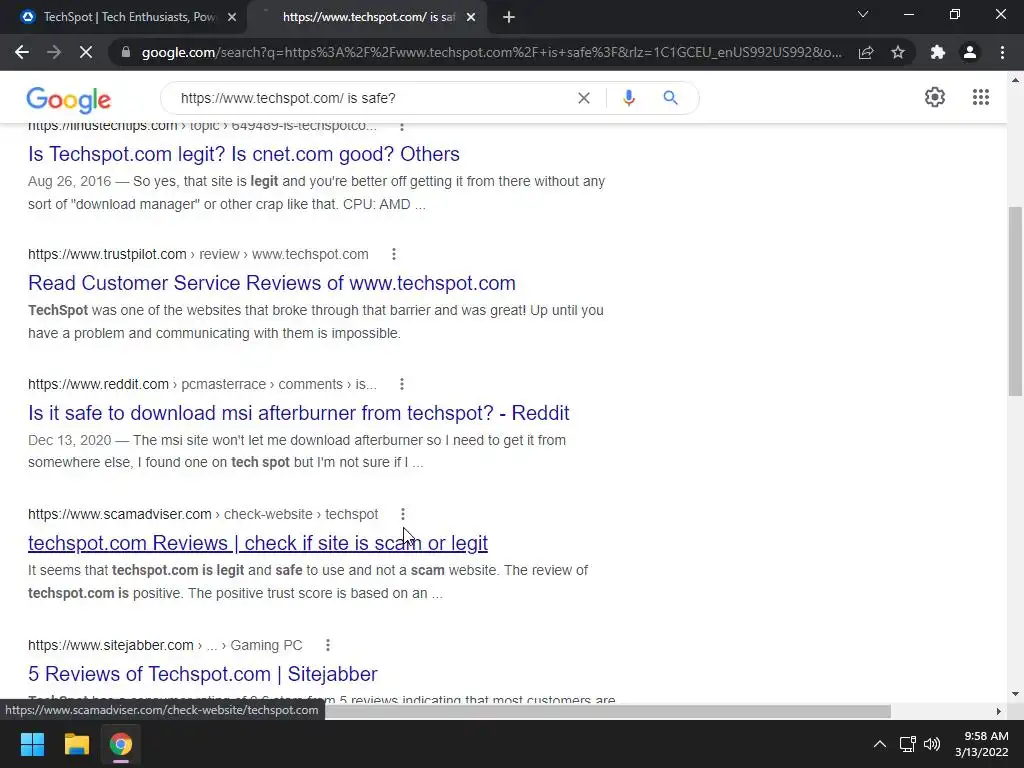Click the scamadviser.com breadcrumb URL
The height and width of the screenshot is (768, 1024).
point(203,514)
